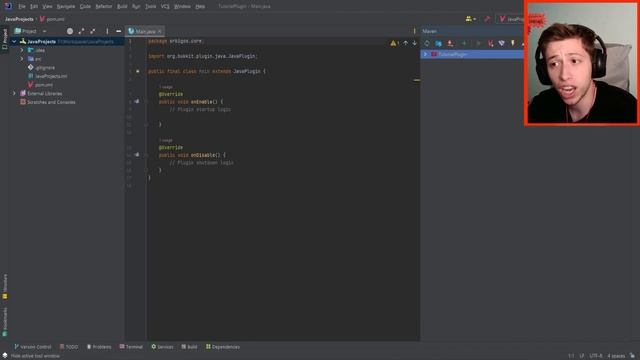Screen dimensions: 640x360
Task: Open the VCS menu
Action: click(x=165, y=7)
